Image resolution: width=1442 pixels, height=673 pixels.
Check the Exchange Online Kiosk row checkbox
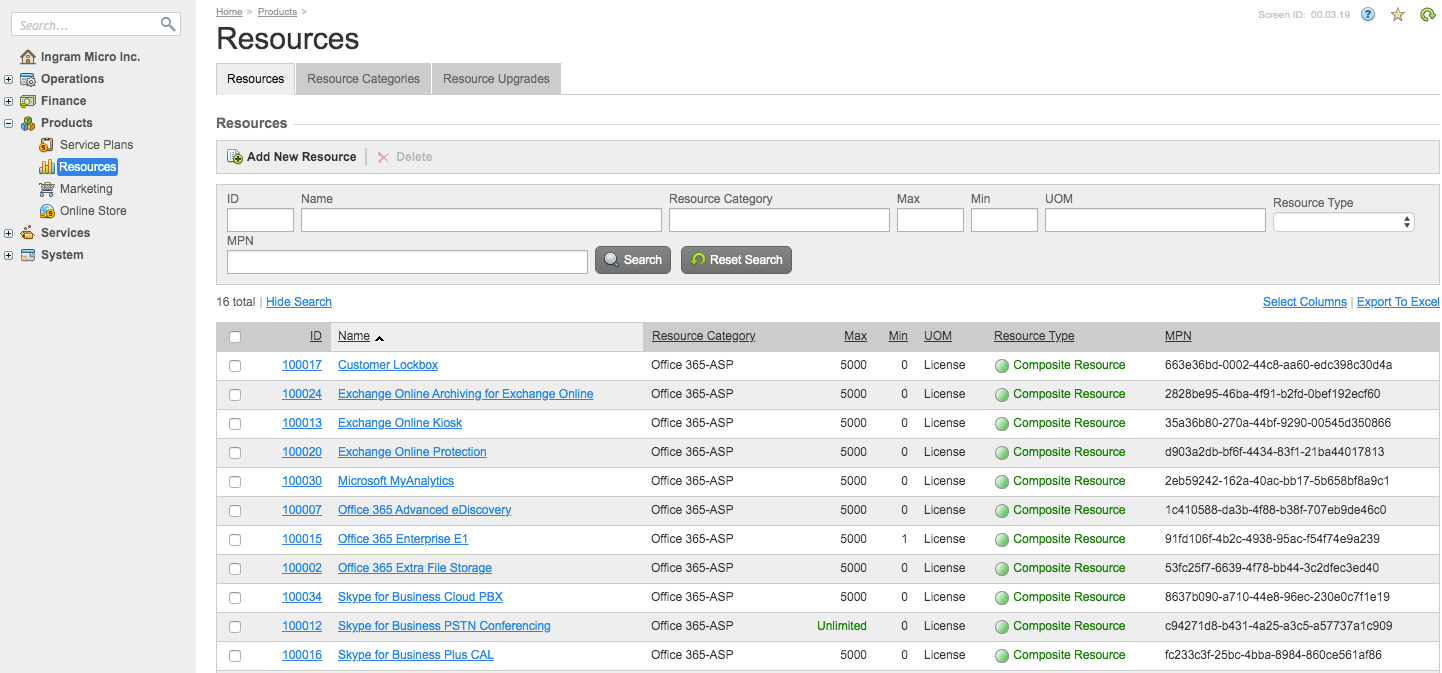[235, 424]
